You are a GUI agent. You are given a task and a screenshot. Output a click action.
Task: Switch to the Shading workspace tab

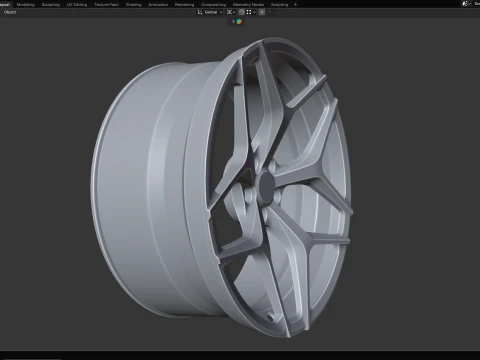[134, 5]
